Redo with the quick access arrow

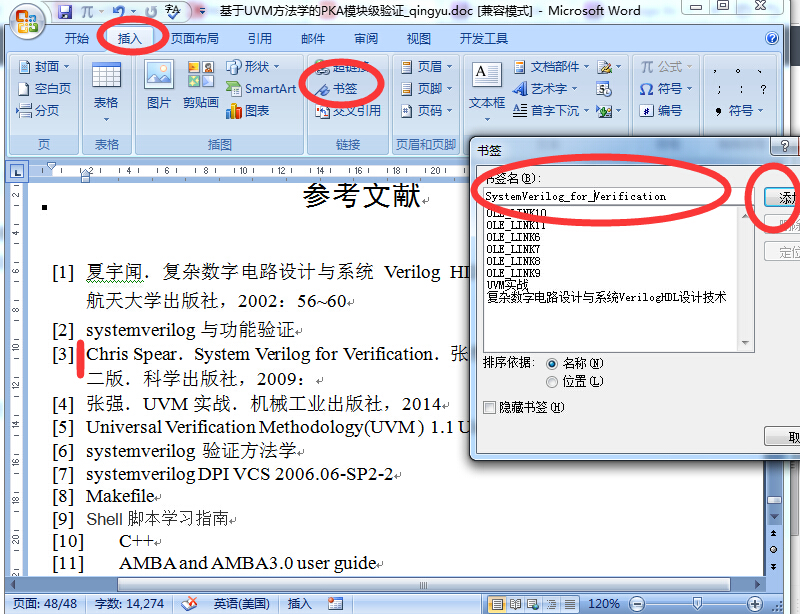[151, 11]
